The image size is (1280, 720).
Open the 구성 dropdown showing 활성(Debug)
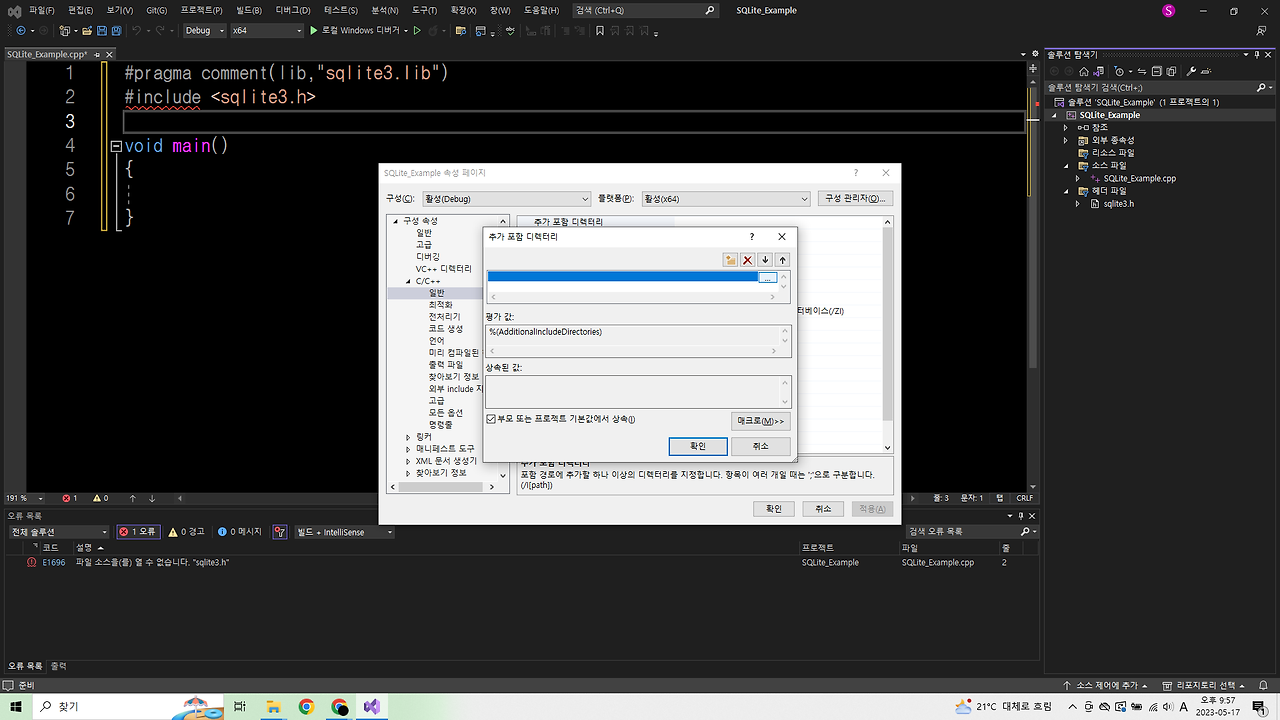click(507, 199)
